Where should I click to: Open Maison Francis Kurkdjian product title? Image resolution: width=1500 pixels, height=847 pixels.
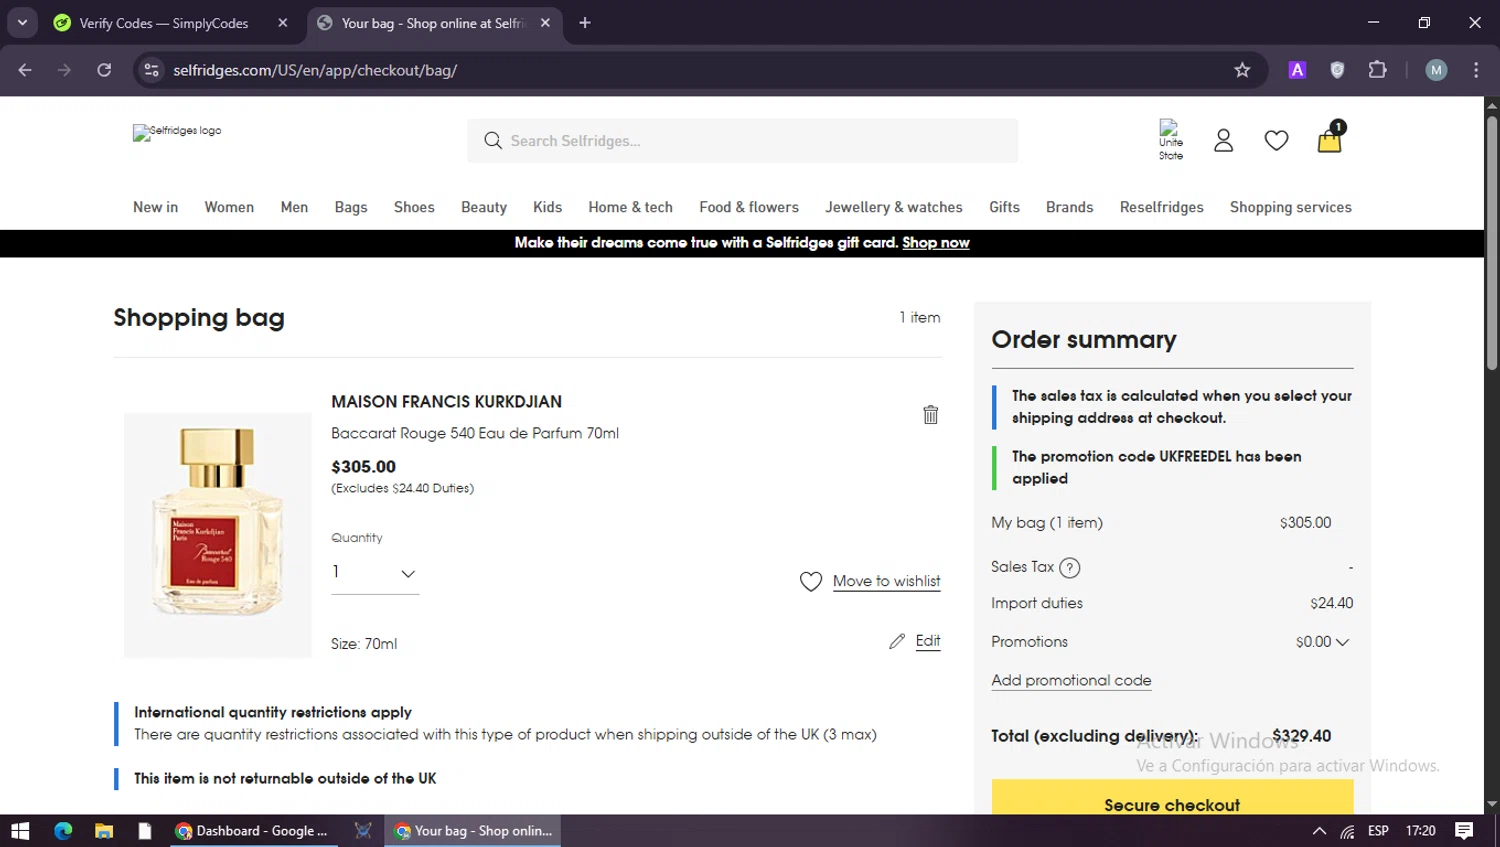click(446, 402)
